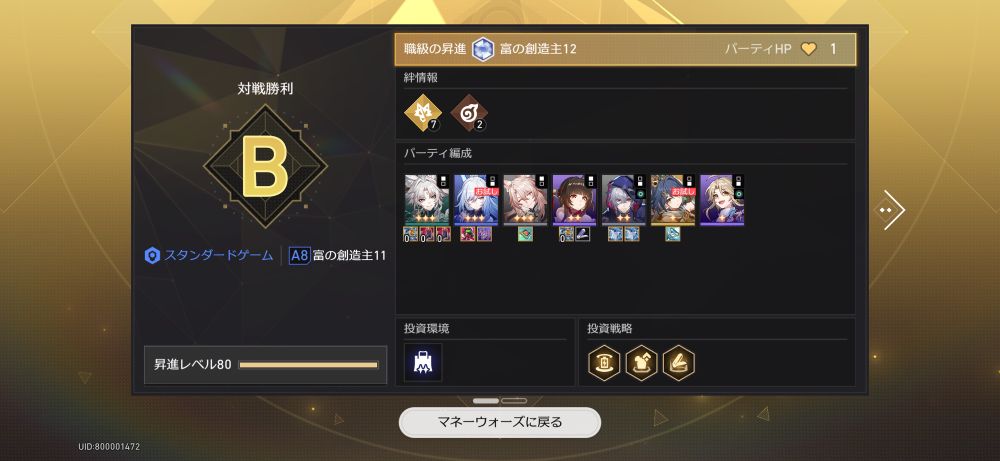Select the first gold investment strategy hexagon
The image size is (1000, 461).
pos(604,363)
